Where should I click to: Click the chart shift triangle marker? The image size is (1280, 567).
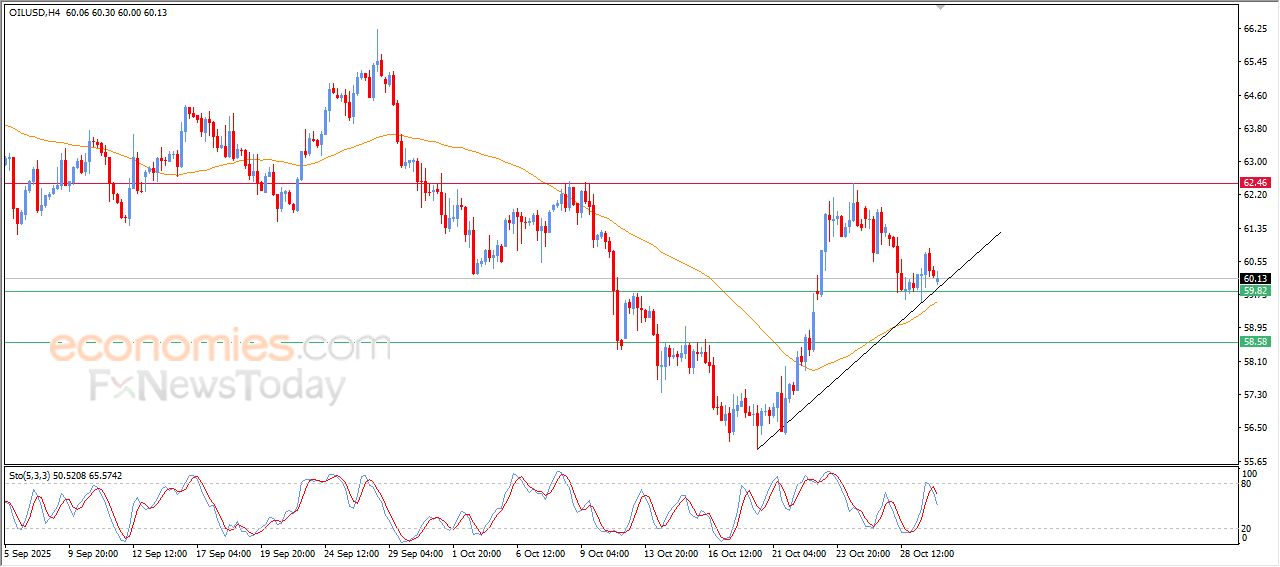939,7
